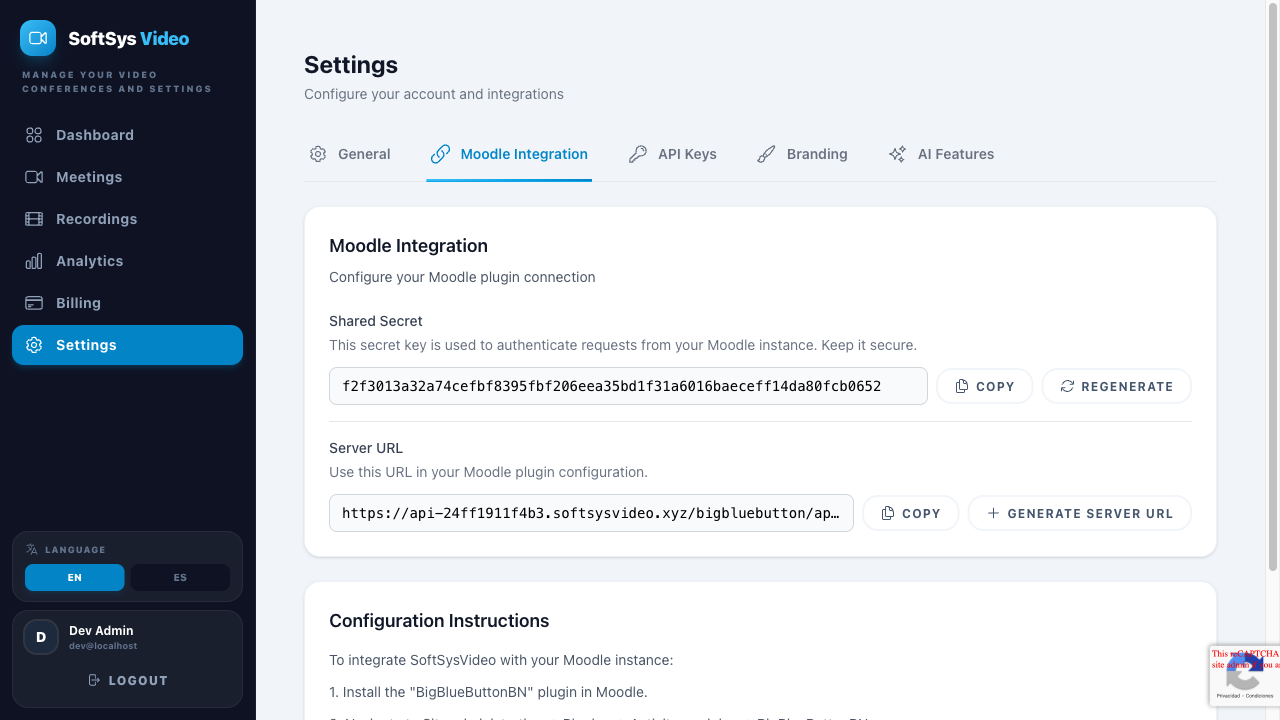
Task: Click the General tab gear icon
Action: point(318,154)
